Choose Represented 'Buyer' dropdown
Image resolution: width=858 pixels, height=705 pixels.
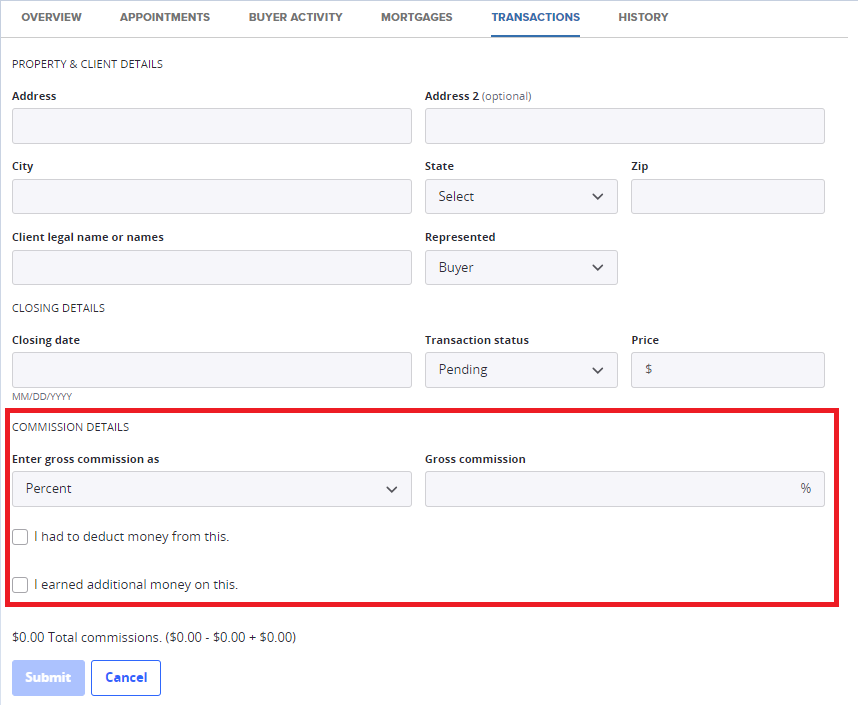click(521, 268)
